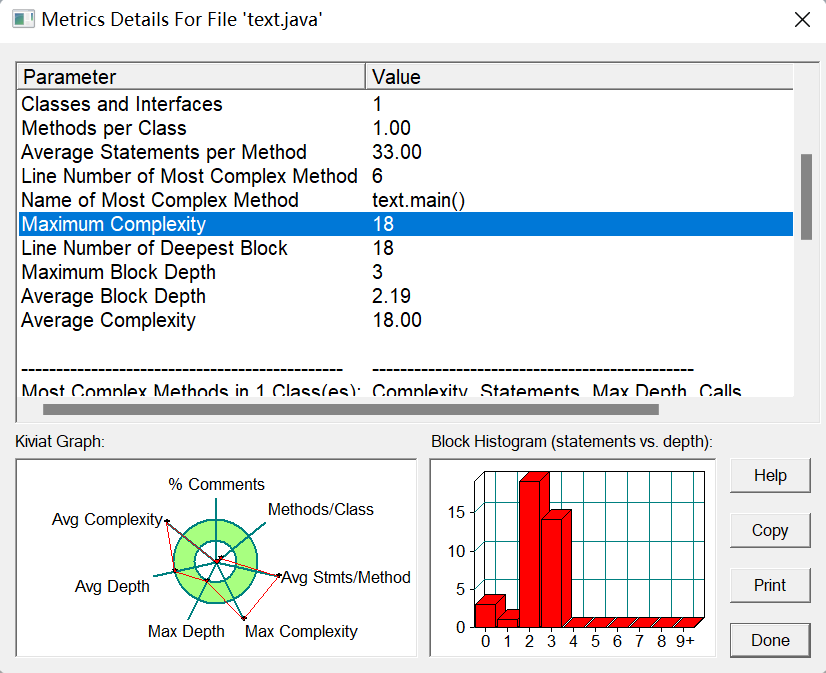Image resolution: width=826 pixels, height=673 pixels.
Task: Select the Average Block Depth row
Action: [x=406, y=296]
